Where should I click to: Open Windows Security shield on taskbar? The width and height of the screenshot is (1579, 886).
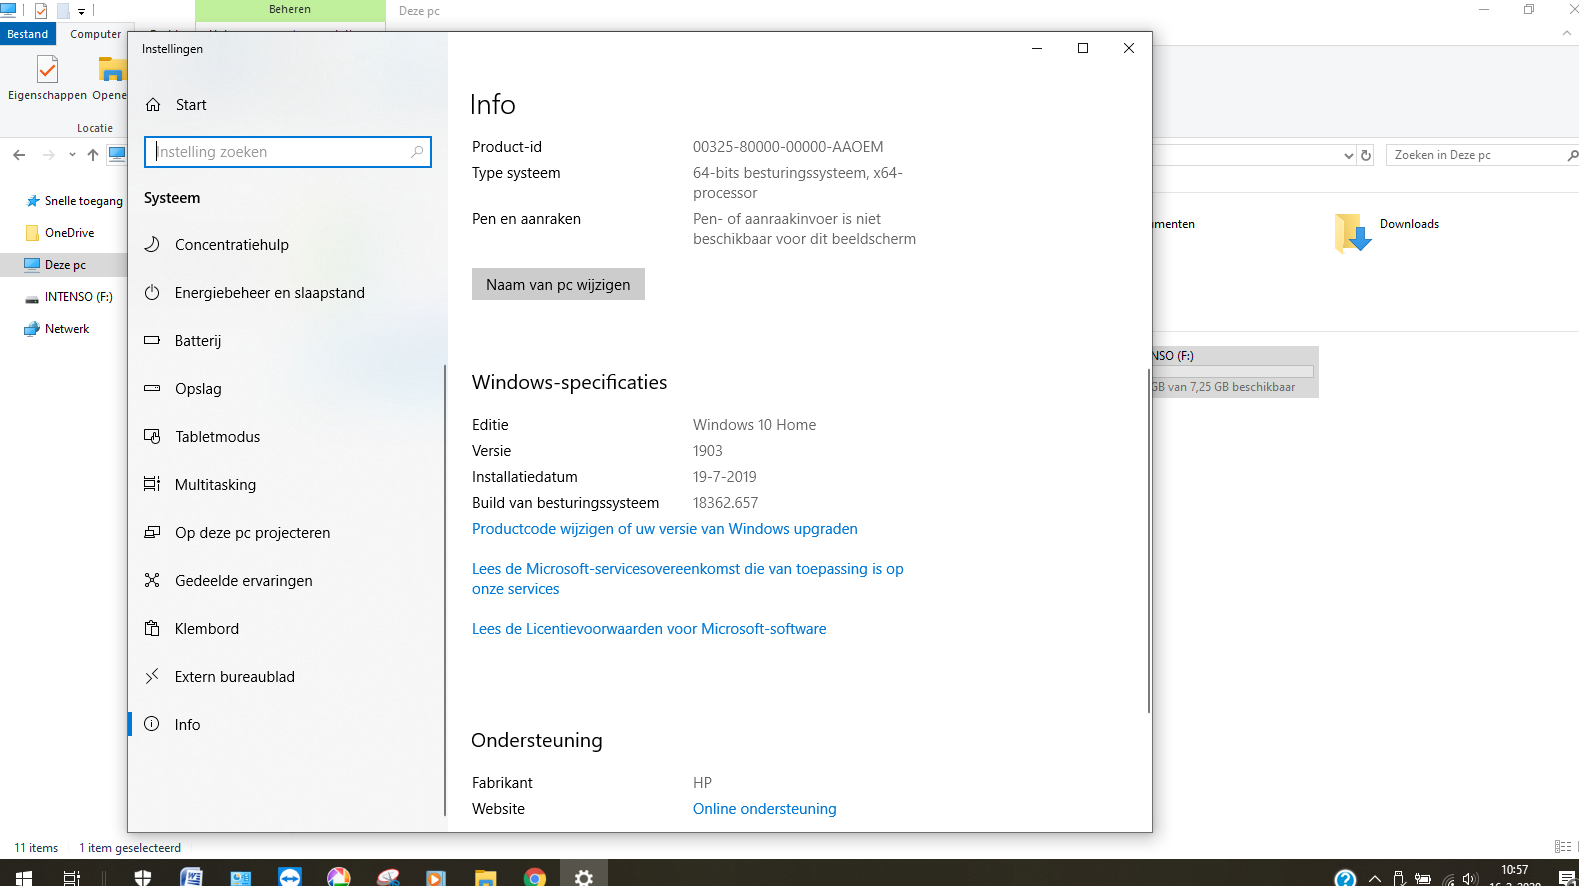pyautogui.click(x=143, y=877)
